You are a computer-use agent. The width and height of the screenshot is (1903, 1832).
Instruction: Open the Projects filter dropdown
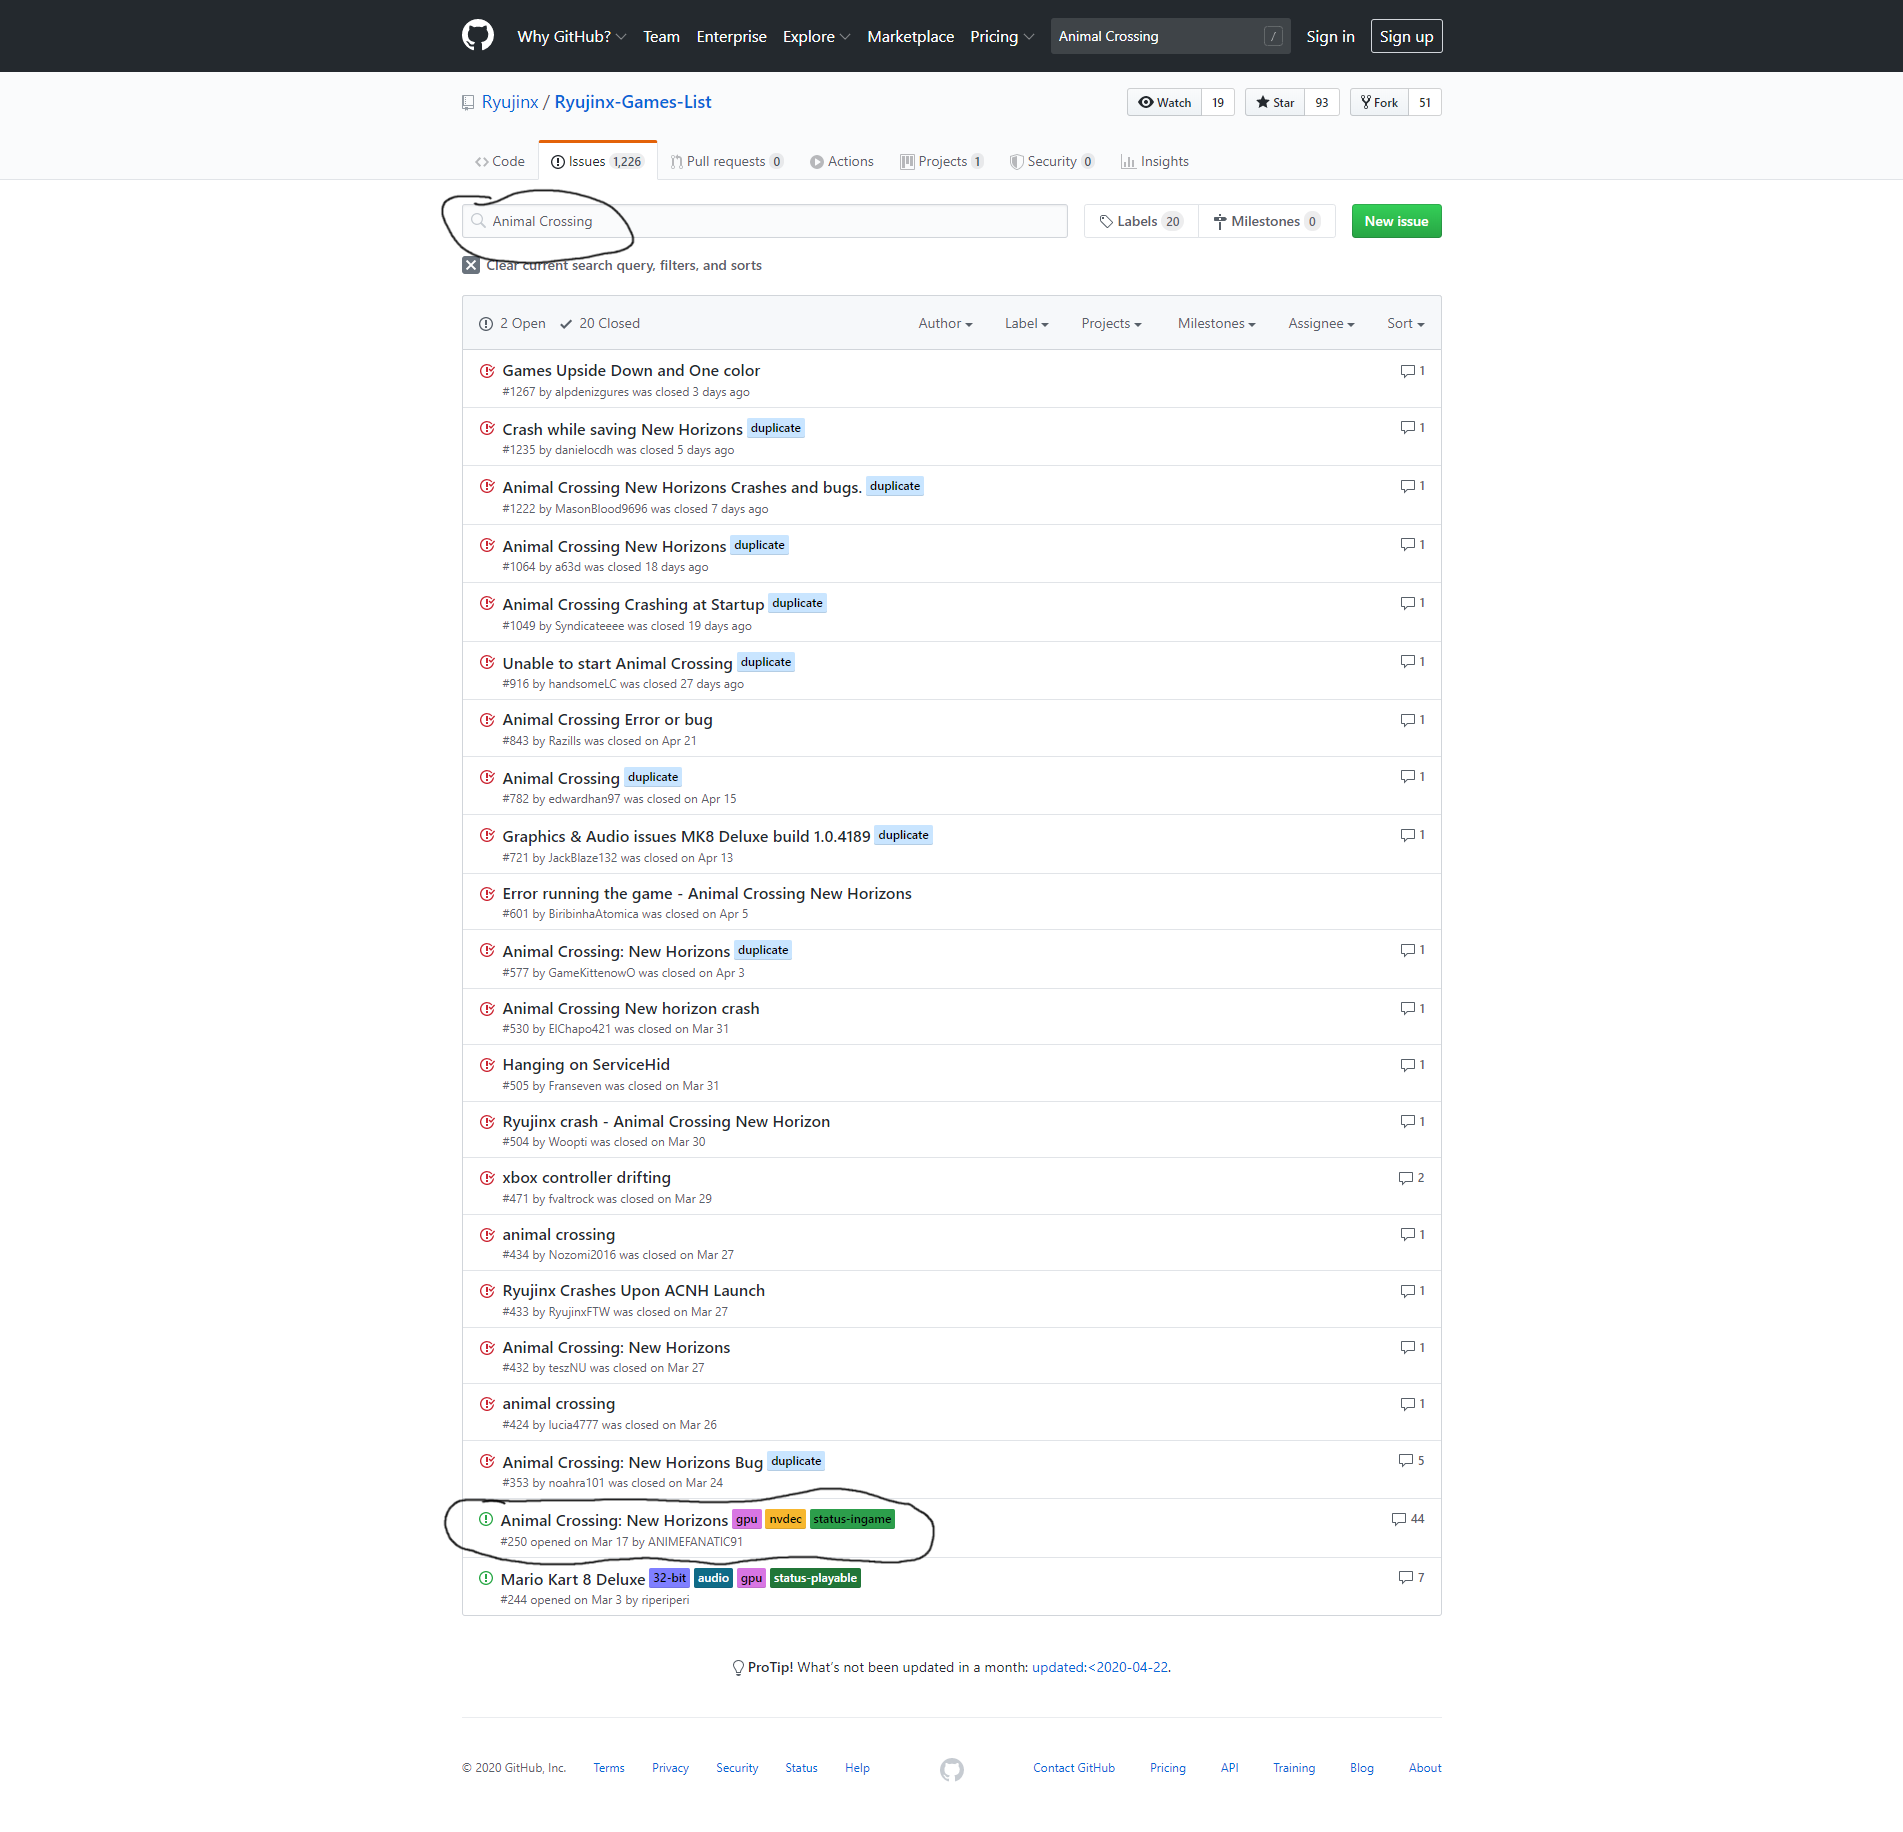[x=1111, y=323]
